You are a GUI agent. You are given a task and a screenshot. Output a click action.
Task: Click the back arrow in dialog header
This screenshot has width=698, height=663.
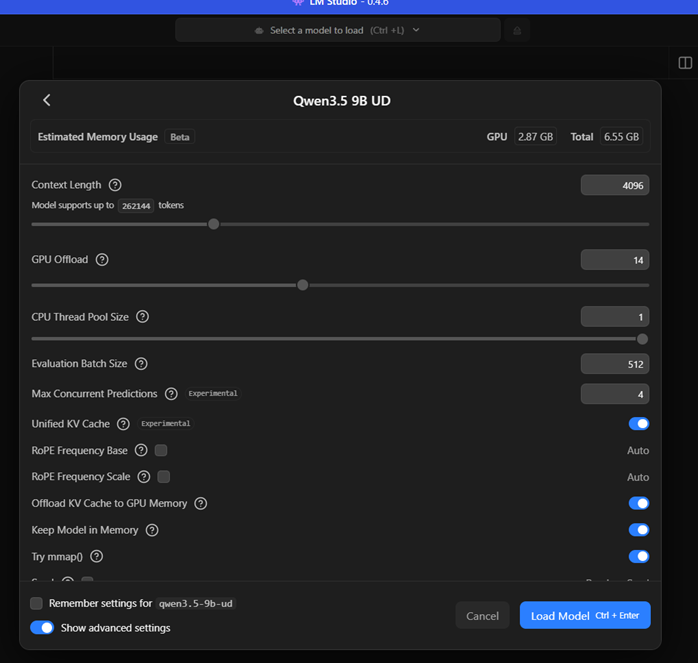click(47, 100)
